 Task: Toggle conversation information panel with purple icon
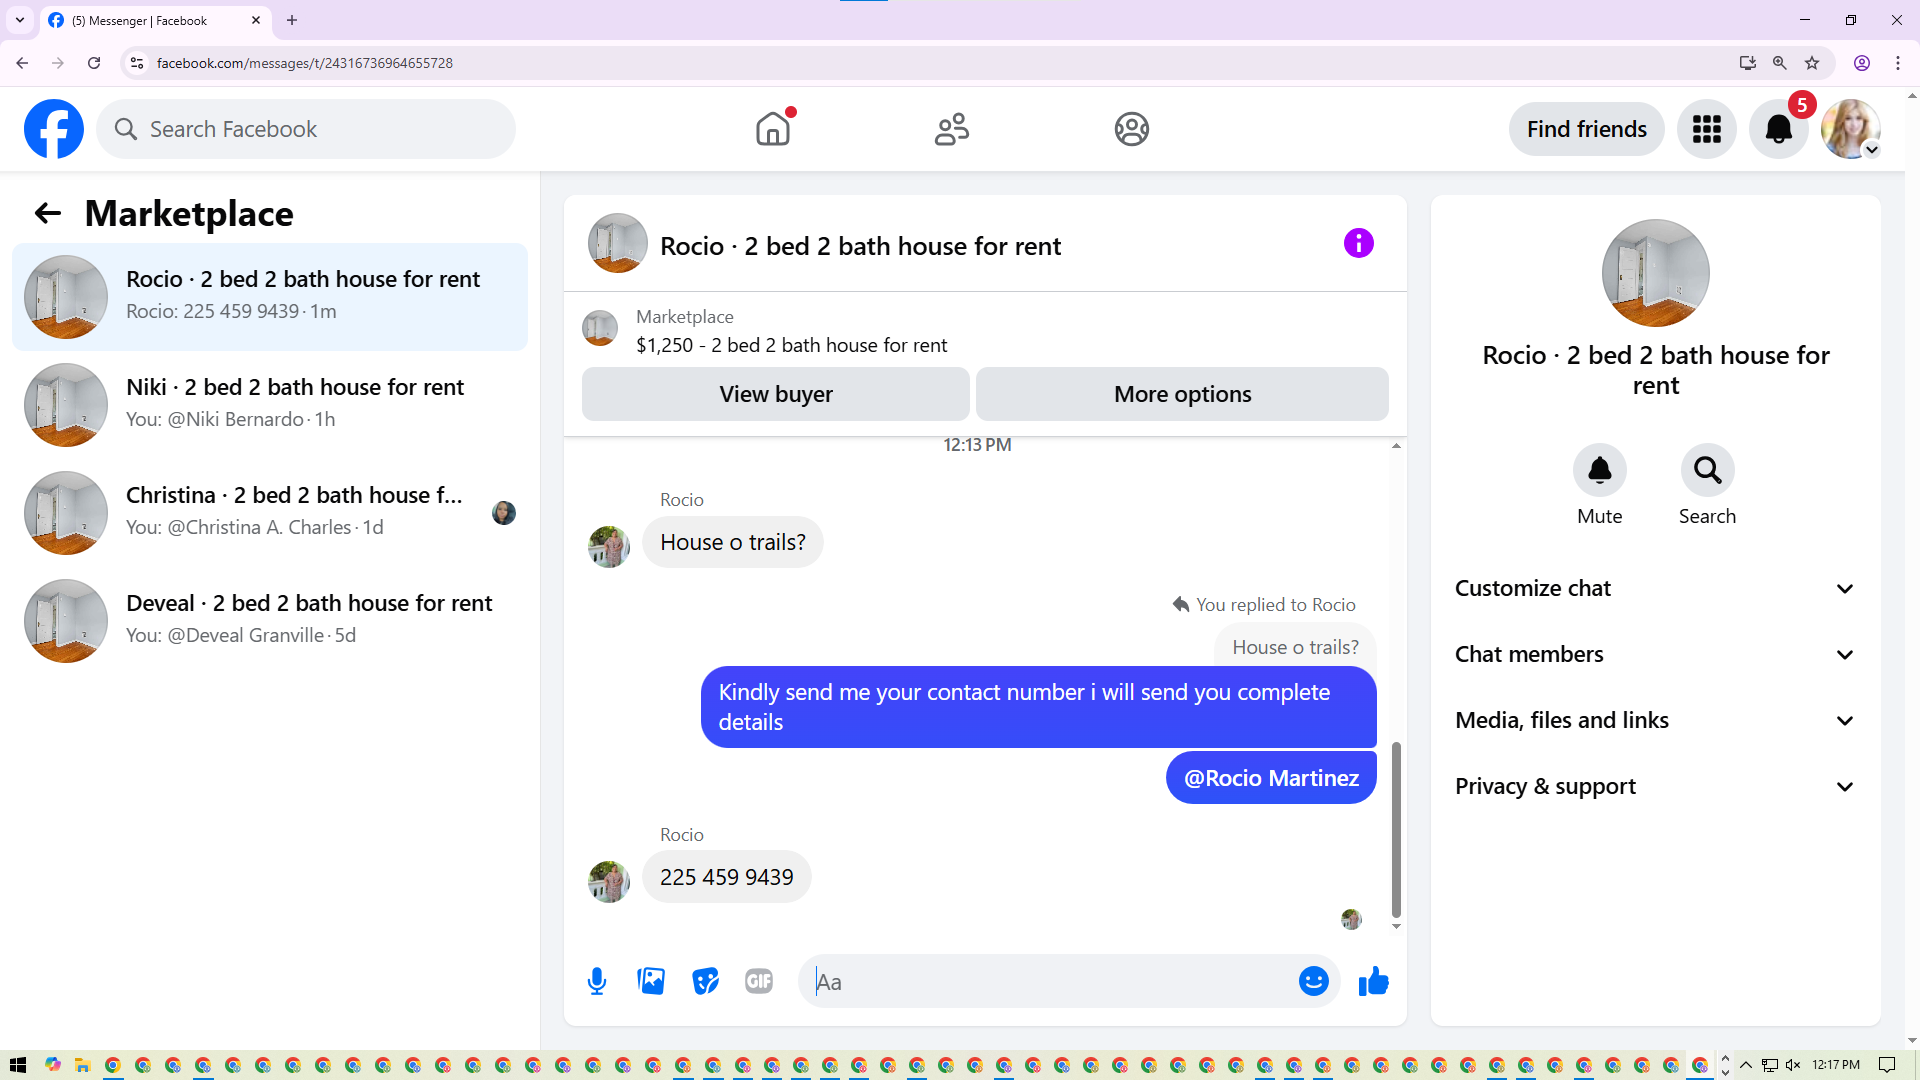(x=1358, y=243)
